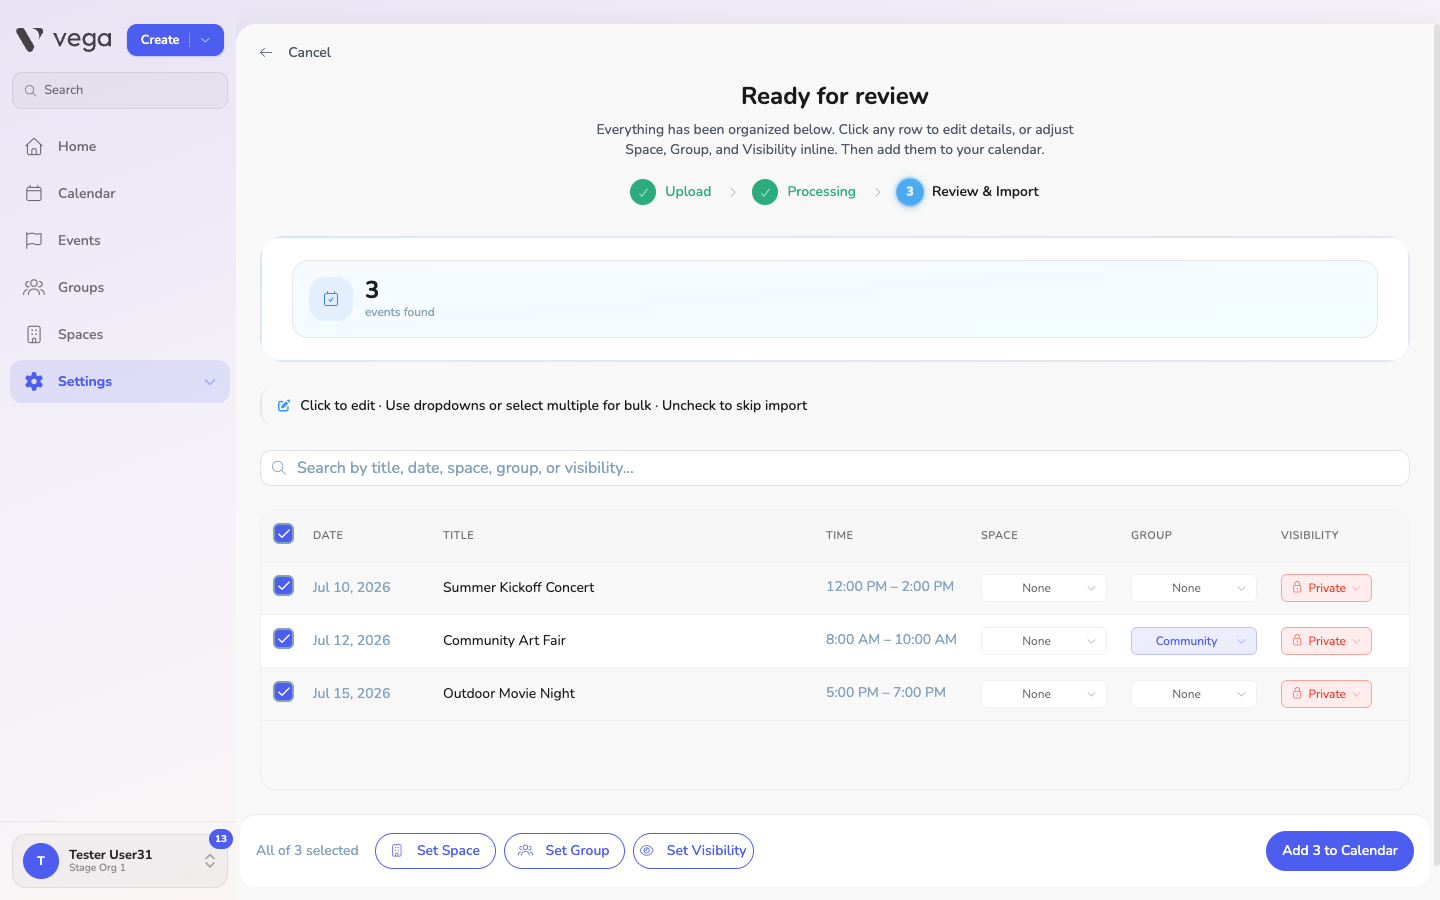Click the notification badge showing 13
Screen dimensions: 1440x900
point(221,839)
